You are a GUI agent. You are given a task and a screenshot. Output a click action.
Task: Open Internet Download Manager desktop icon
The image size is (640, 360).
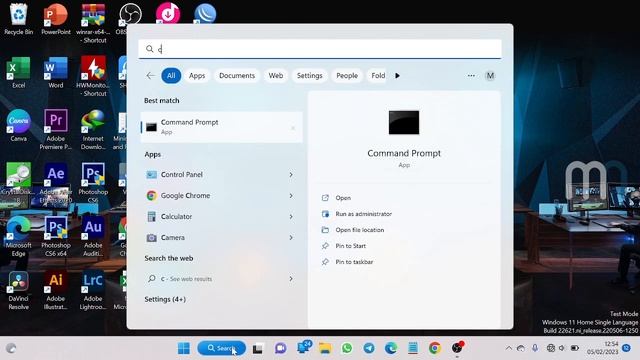point(93,129)
